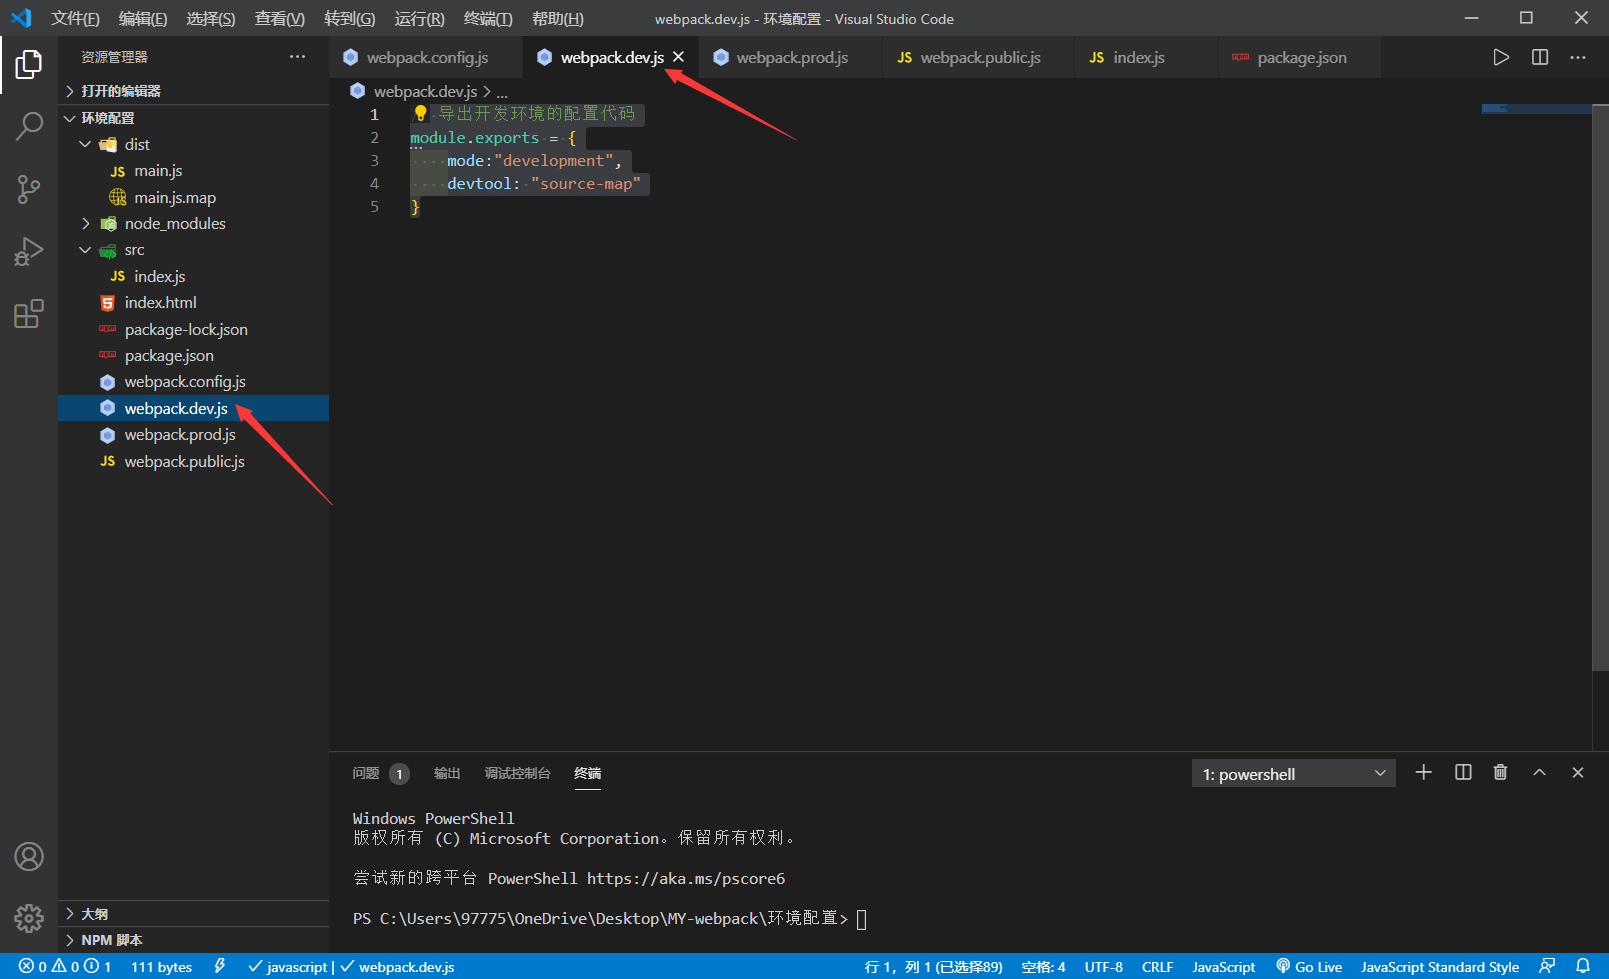Open the Explorer view in activity bar
1609x979 pixels.
click(29, 65)
